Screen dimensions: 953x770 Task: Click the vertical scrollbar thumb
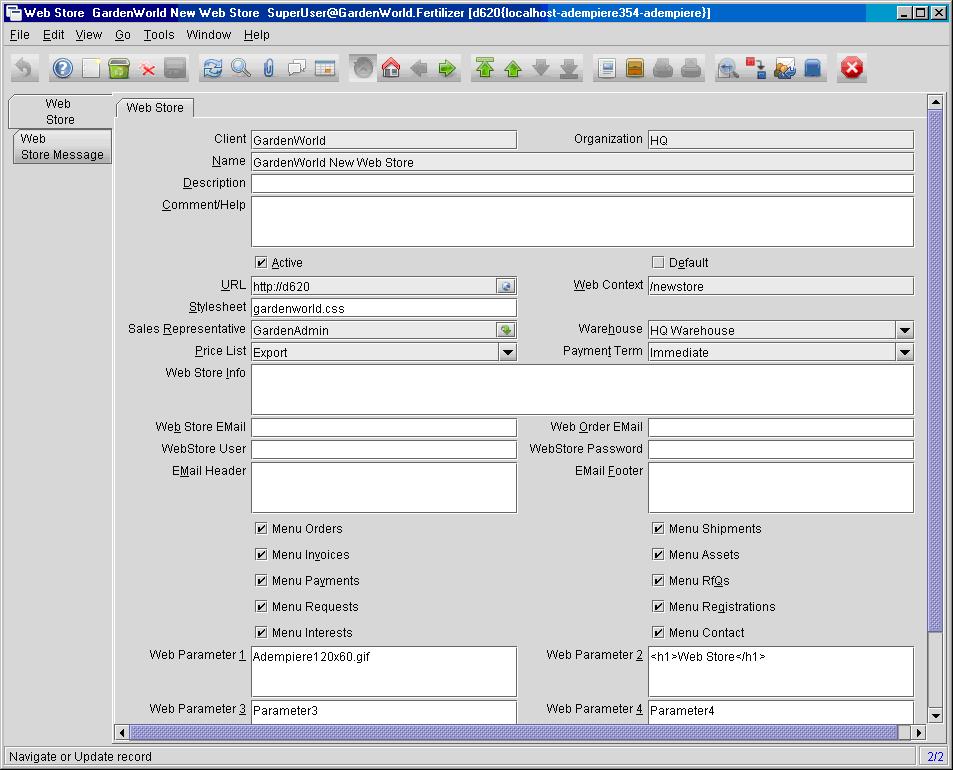tap(935, 371)
